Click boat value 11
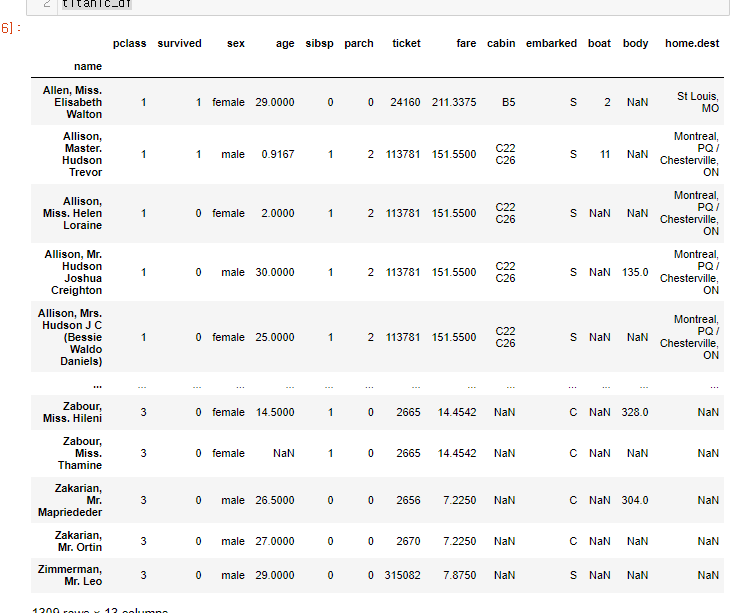Image resolution: width=733 pixels, height=613 pixels. coord(605,154)
